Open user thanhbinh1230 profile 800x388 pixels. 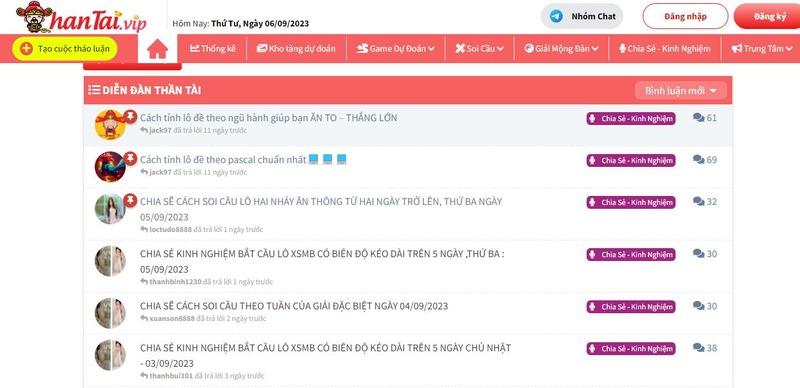coord(175,281)
